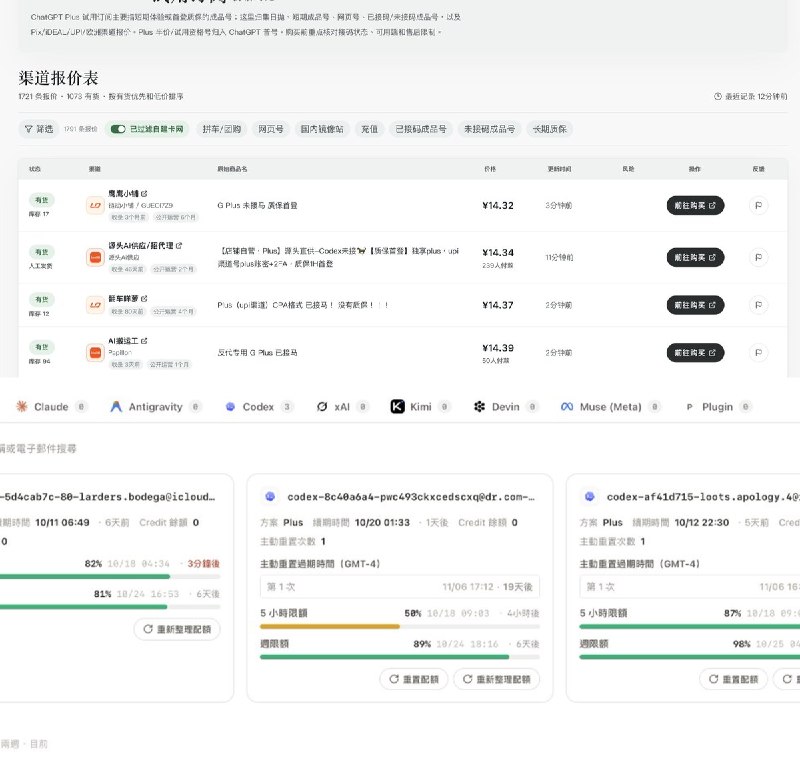Click 重置配額 on codex-8c40a6a4 card
Screen dimensions: 800x761
point(414,679)
